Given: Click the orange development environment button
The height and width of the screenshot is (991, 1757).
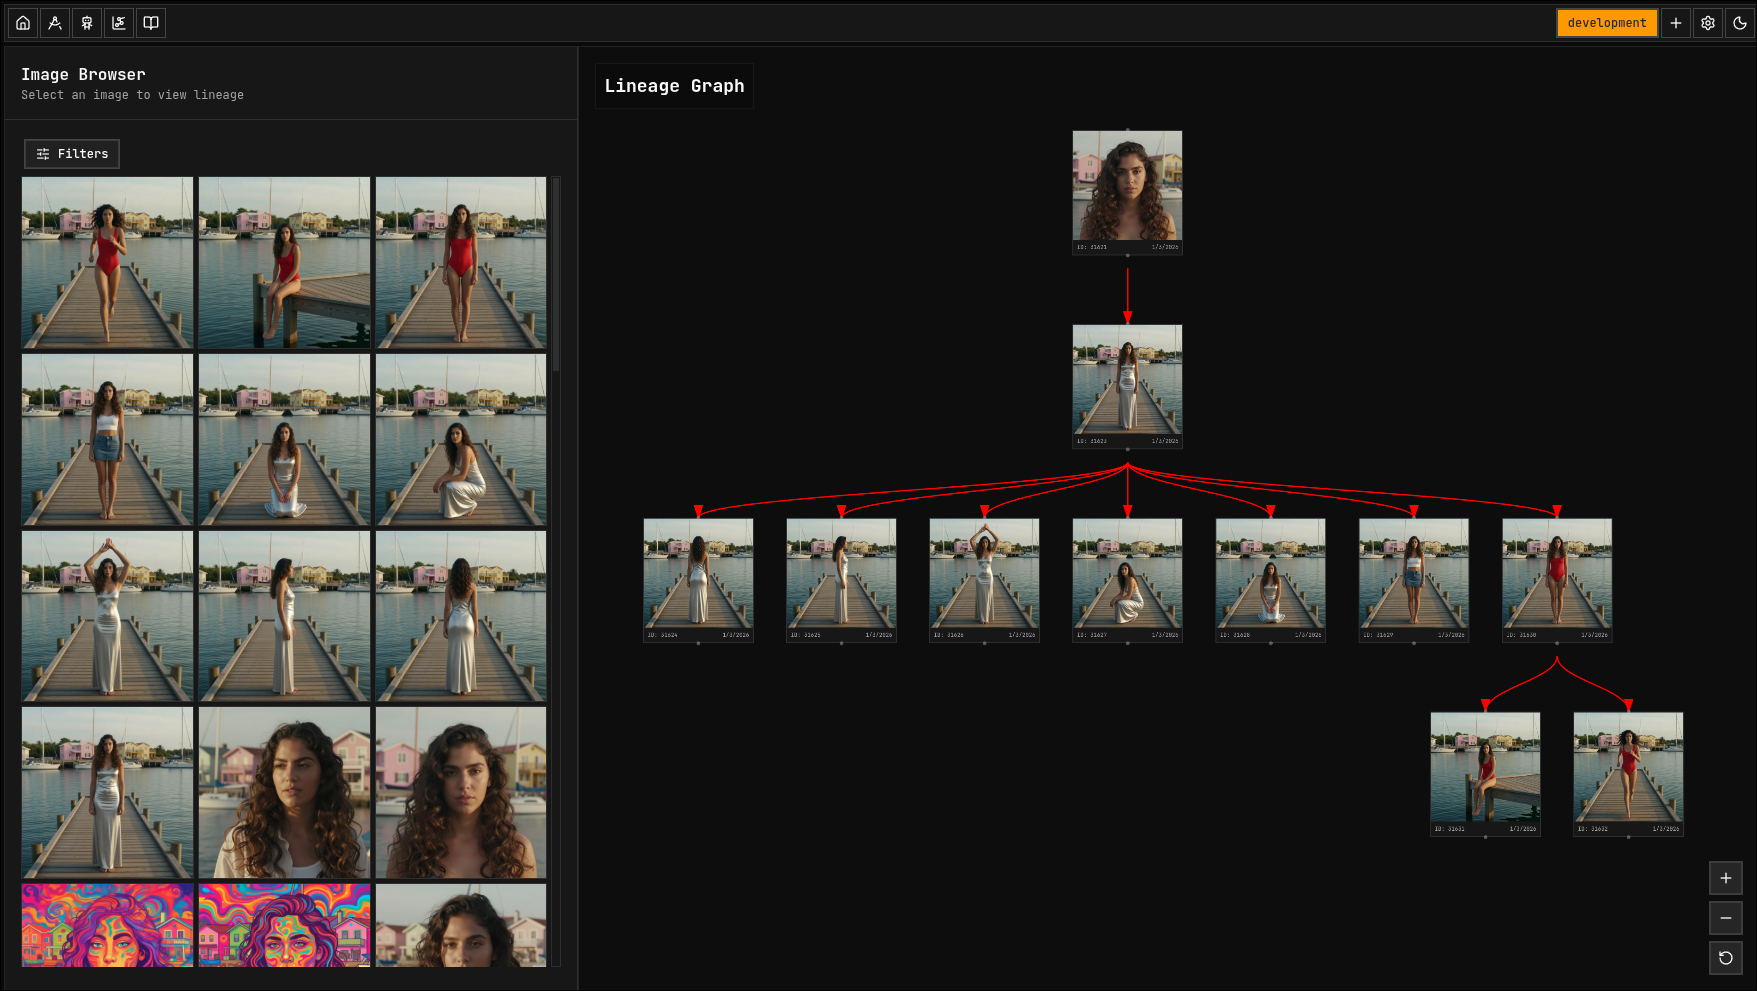Looking at the screenshot, I should click(x=1607, y=23).
